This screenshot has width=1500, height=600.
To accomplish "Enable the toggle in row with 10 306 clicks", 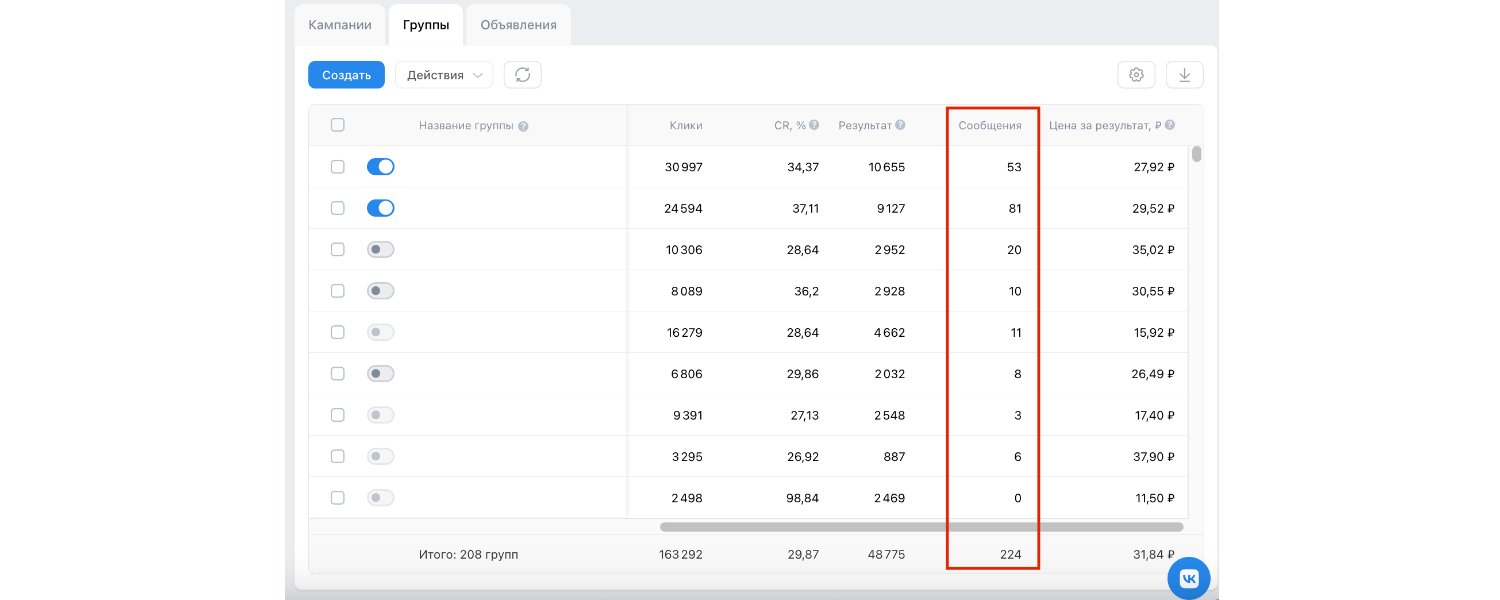I will click(x=380, y=250).
